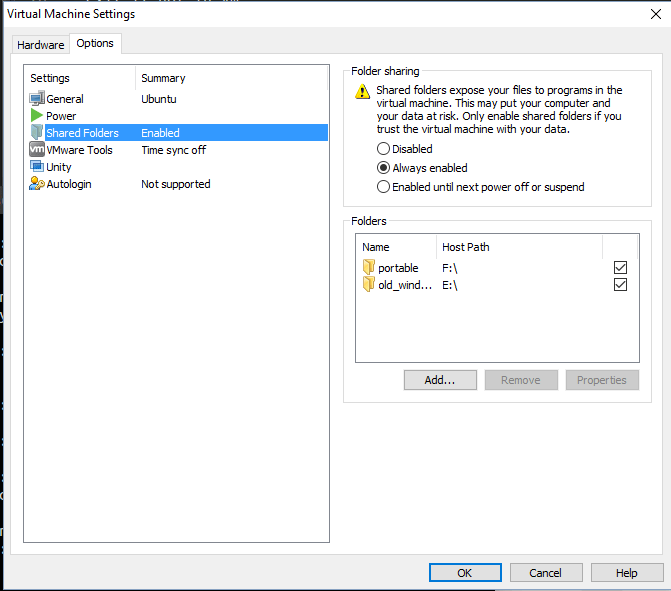Viewport: 671px width, 591px height.
Task: Click the Remove button
Action: click(521, 380)
